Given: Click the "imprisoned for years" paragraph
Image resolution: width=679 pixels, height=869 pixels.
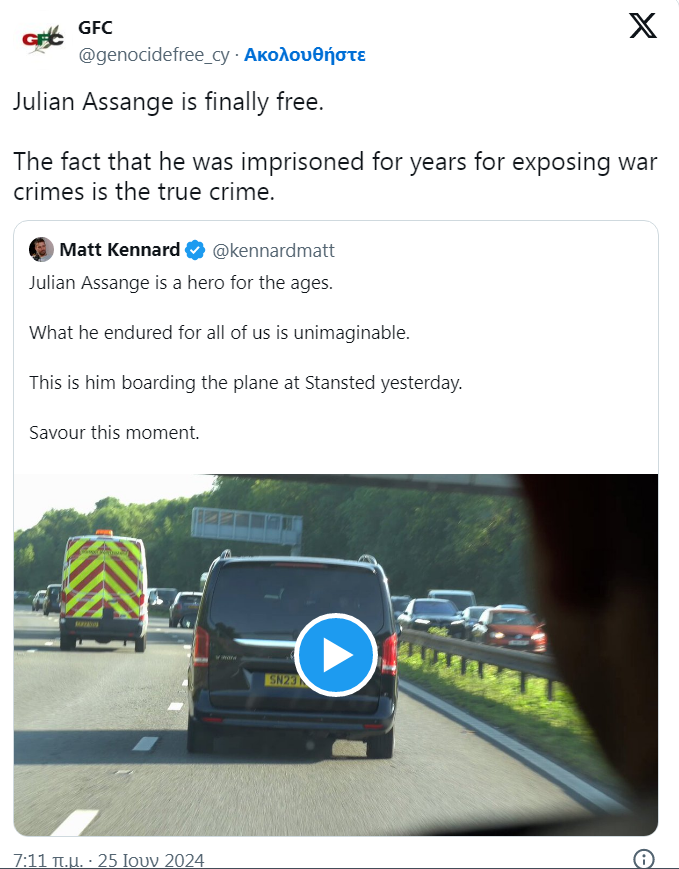Looking at the screenshot, I should (335, 177).
